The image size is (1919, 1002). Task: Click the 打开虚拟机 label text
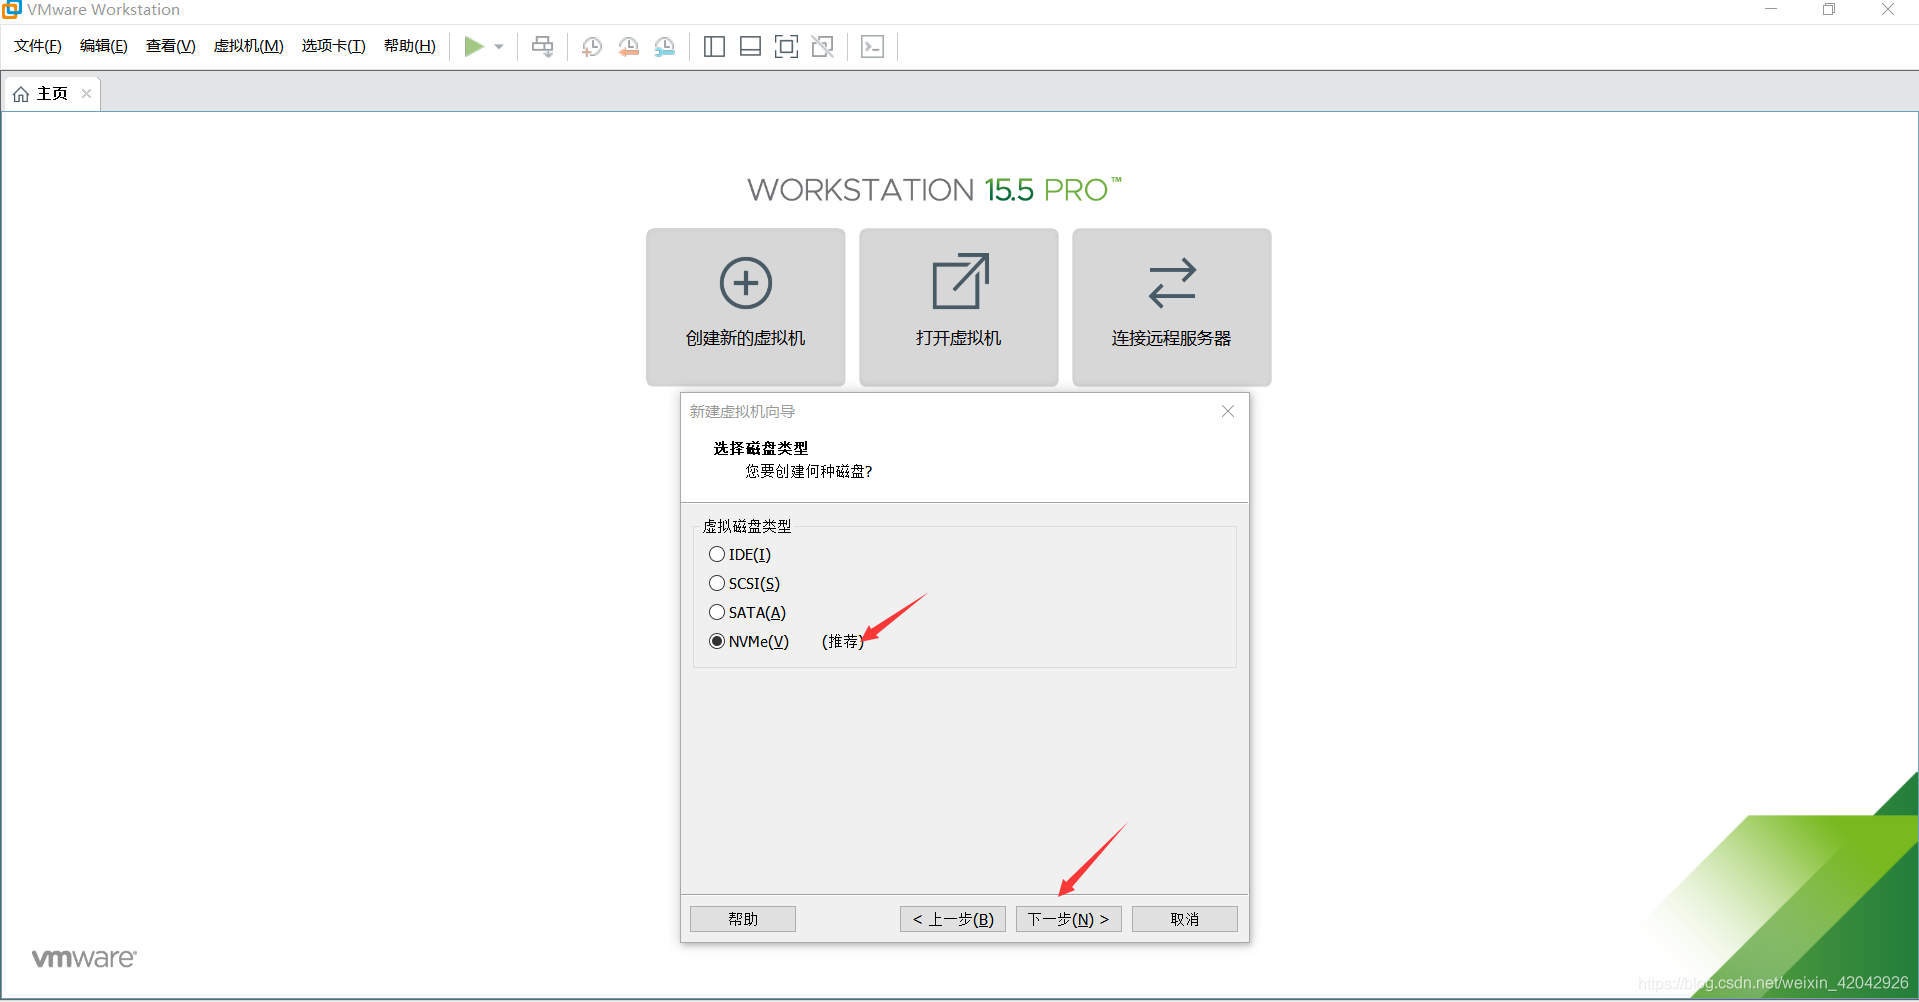[x=959, y=338]
